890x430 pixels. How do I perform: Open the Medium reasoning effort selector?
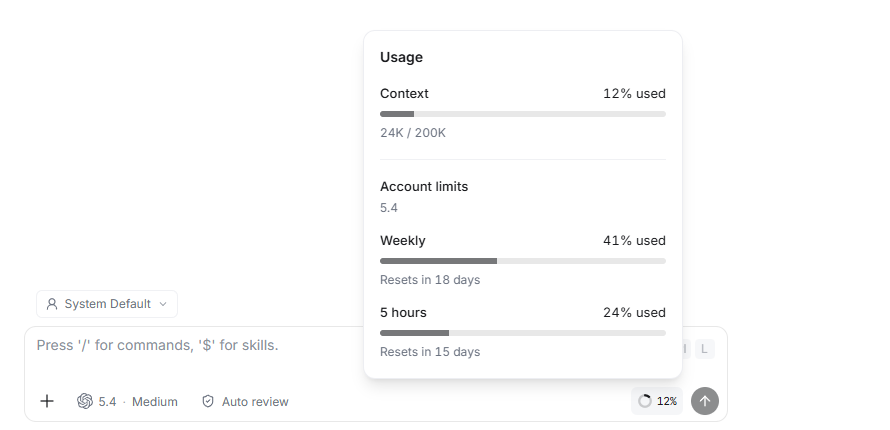tap(155, 402)
